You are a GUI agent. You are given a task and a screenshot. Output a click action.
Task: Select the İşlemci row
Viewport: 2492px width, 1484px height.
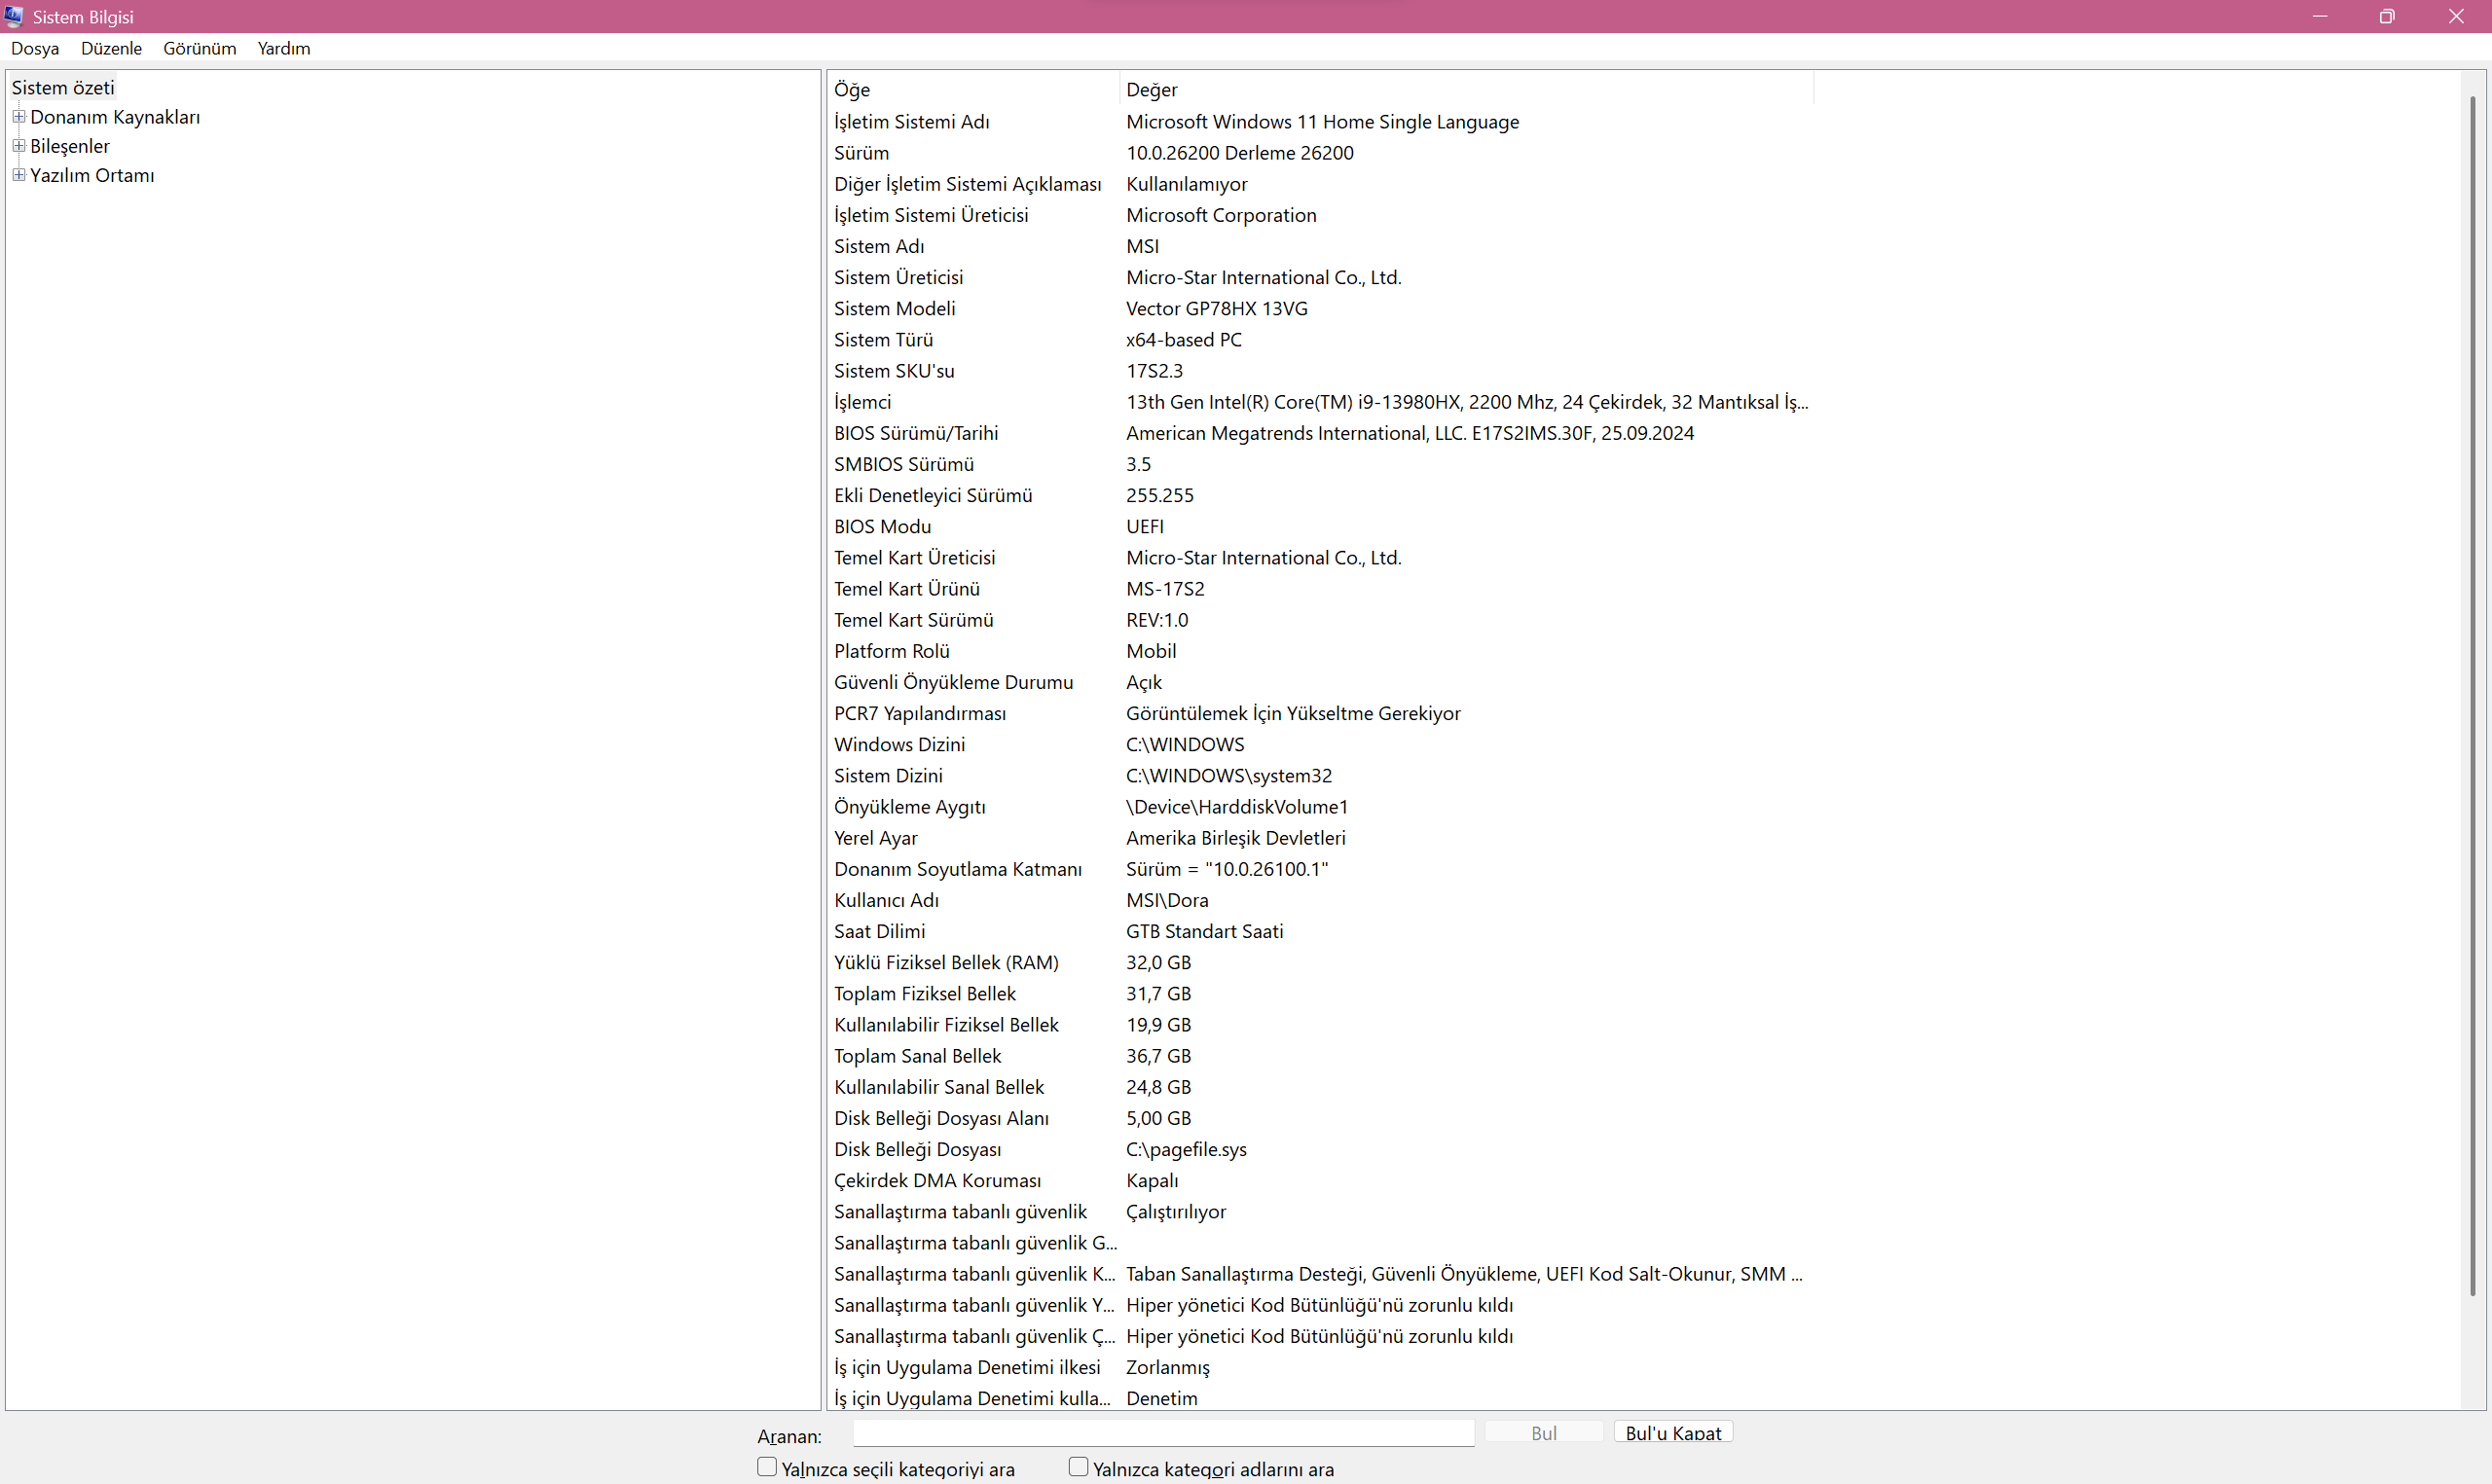(x=862, y=402)
